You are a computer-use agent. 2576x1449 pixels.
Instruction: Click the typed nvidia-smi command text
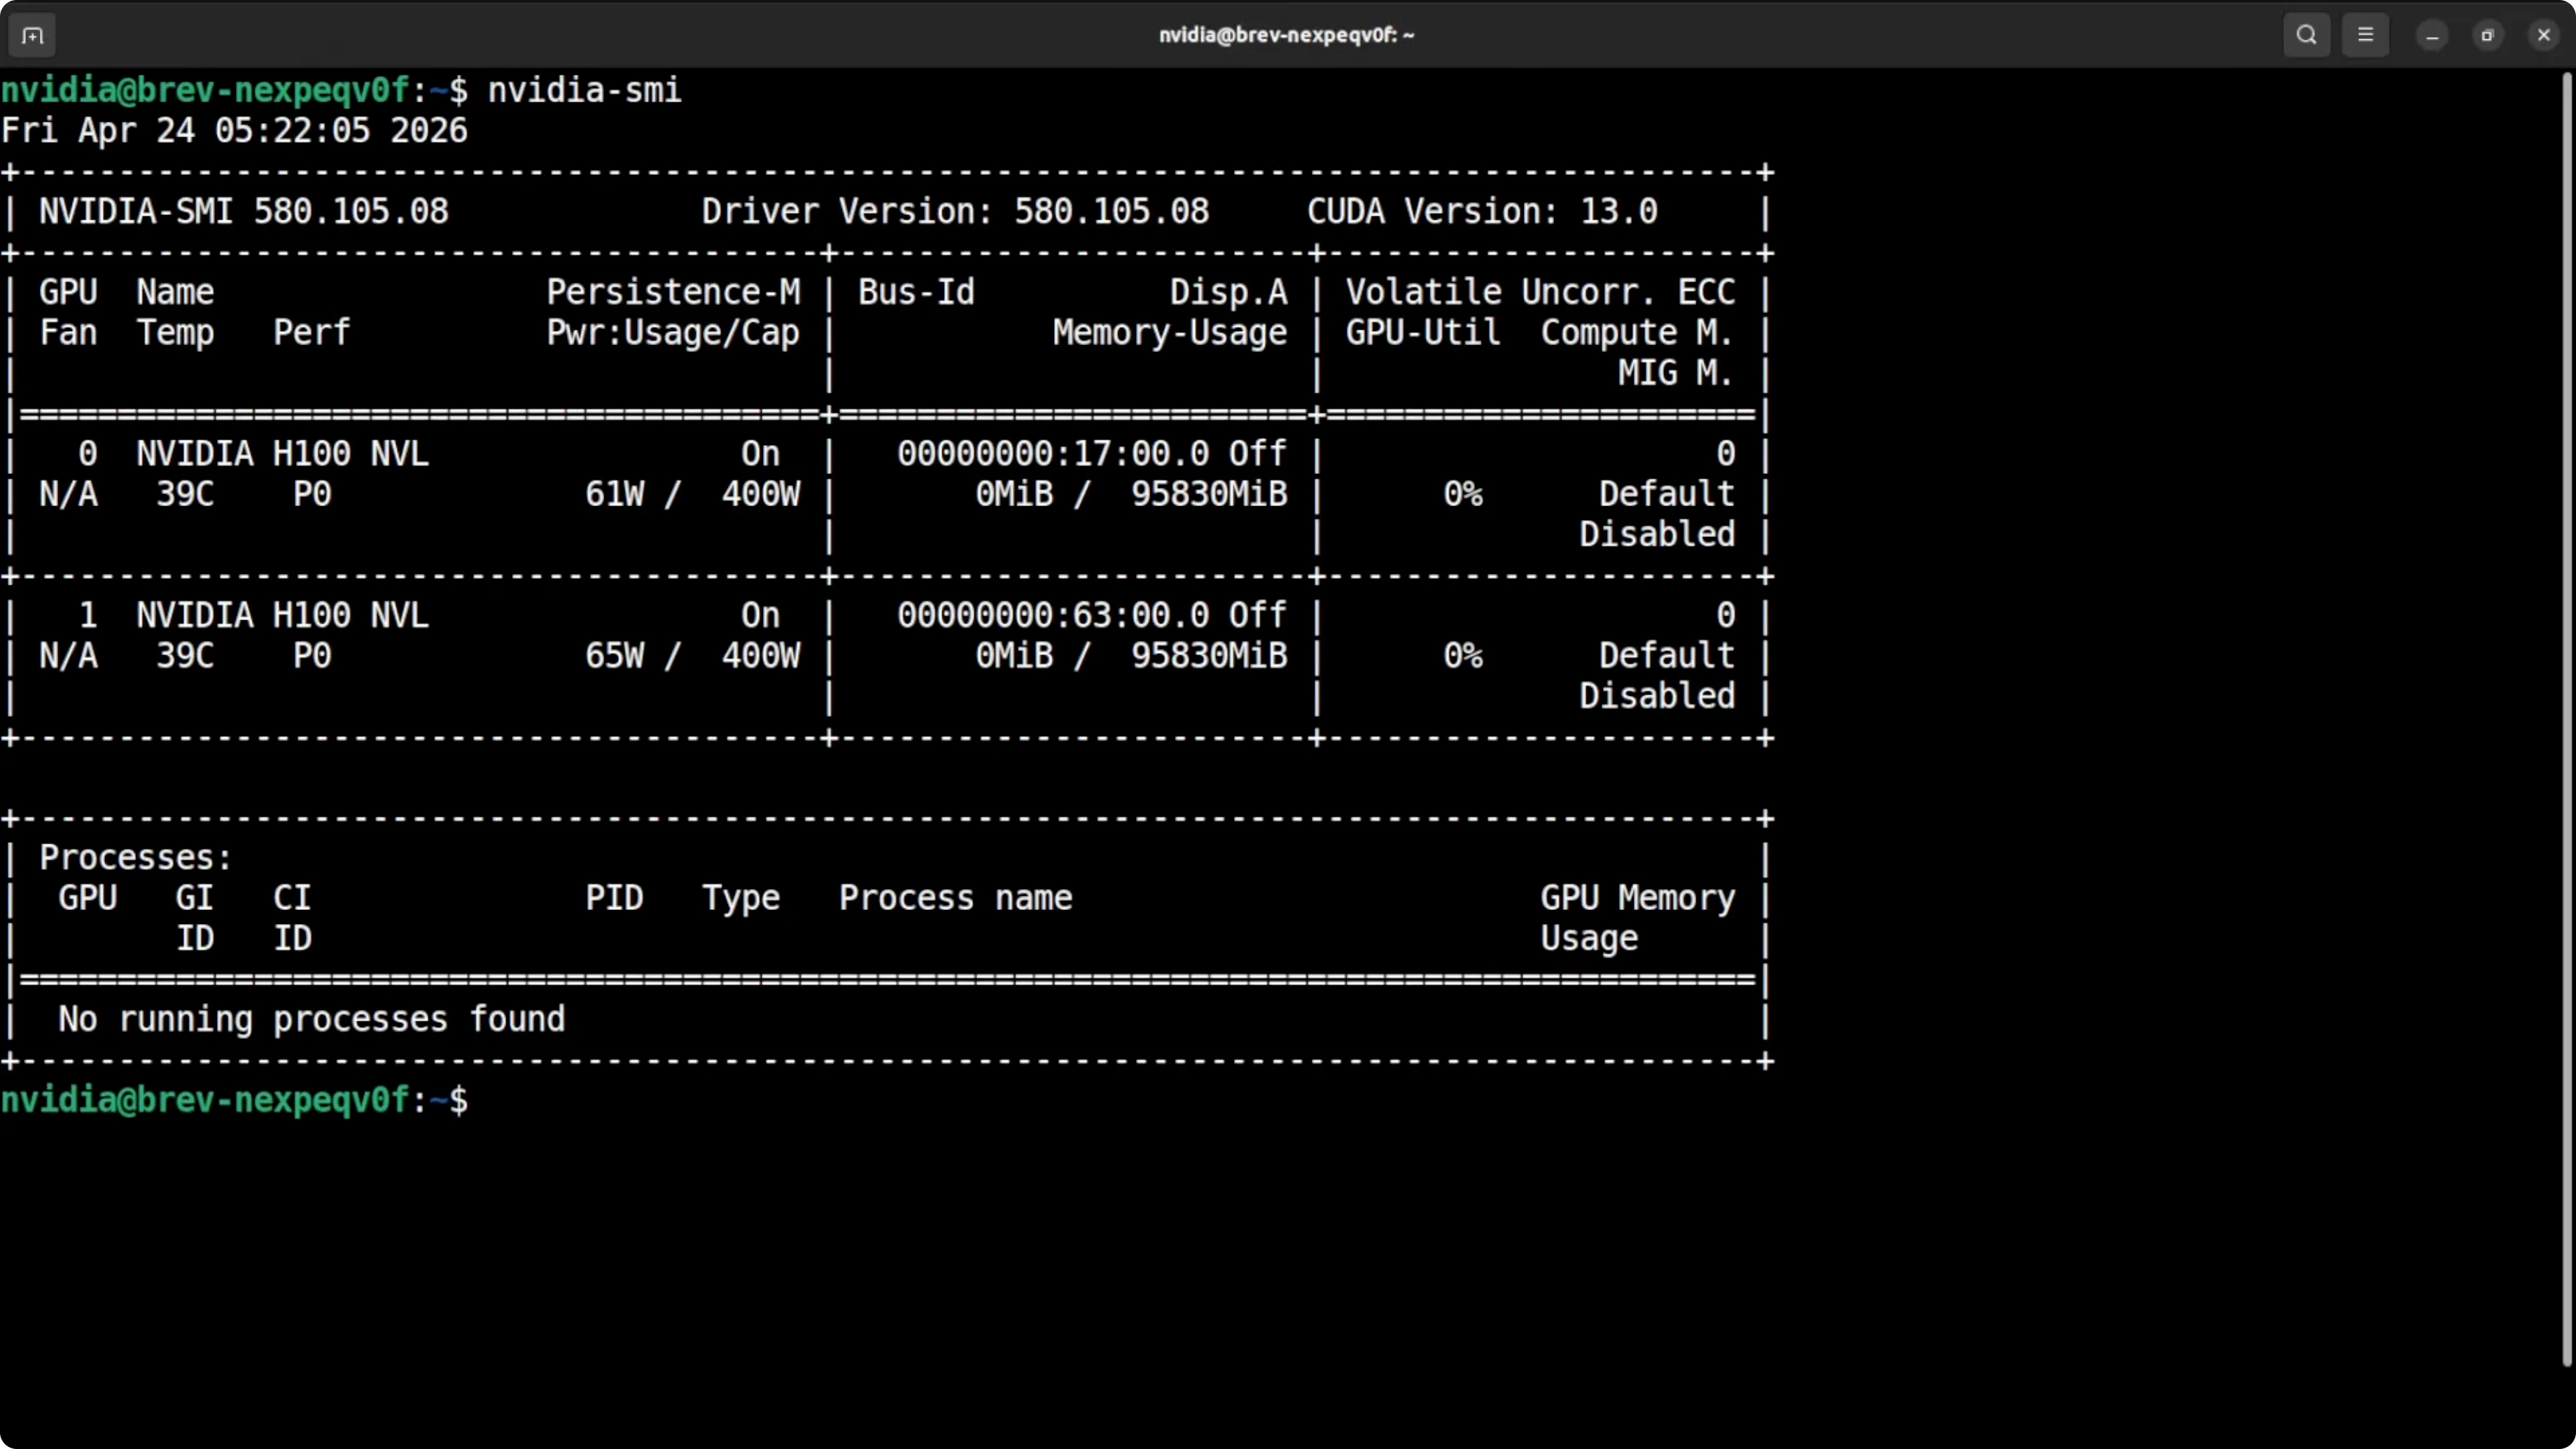(x=584, y=91)
